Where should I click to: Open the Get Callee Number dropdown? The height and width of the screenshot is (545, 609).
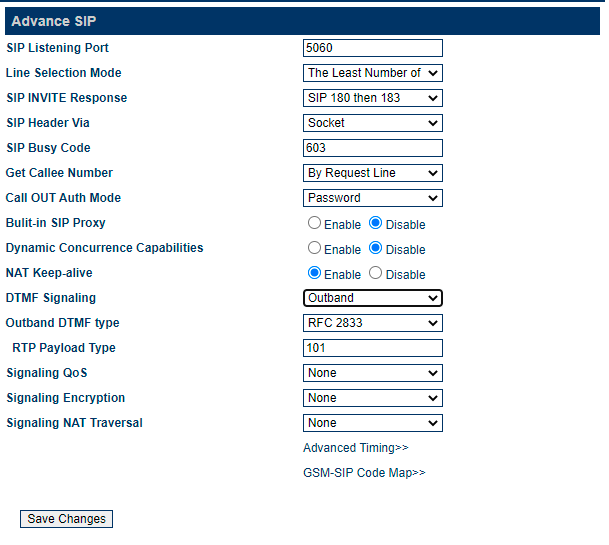pyautogui.click(x=372, y=173)
